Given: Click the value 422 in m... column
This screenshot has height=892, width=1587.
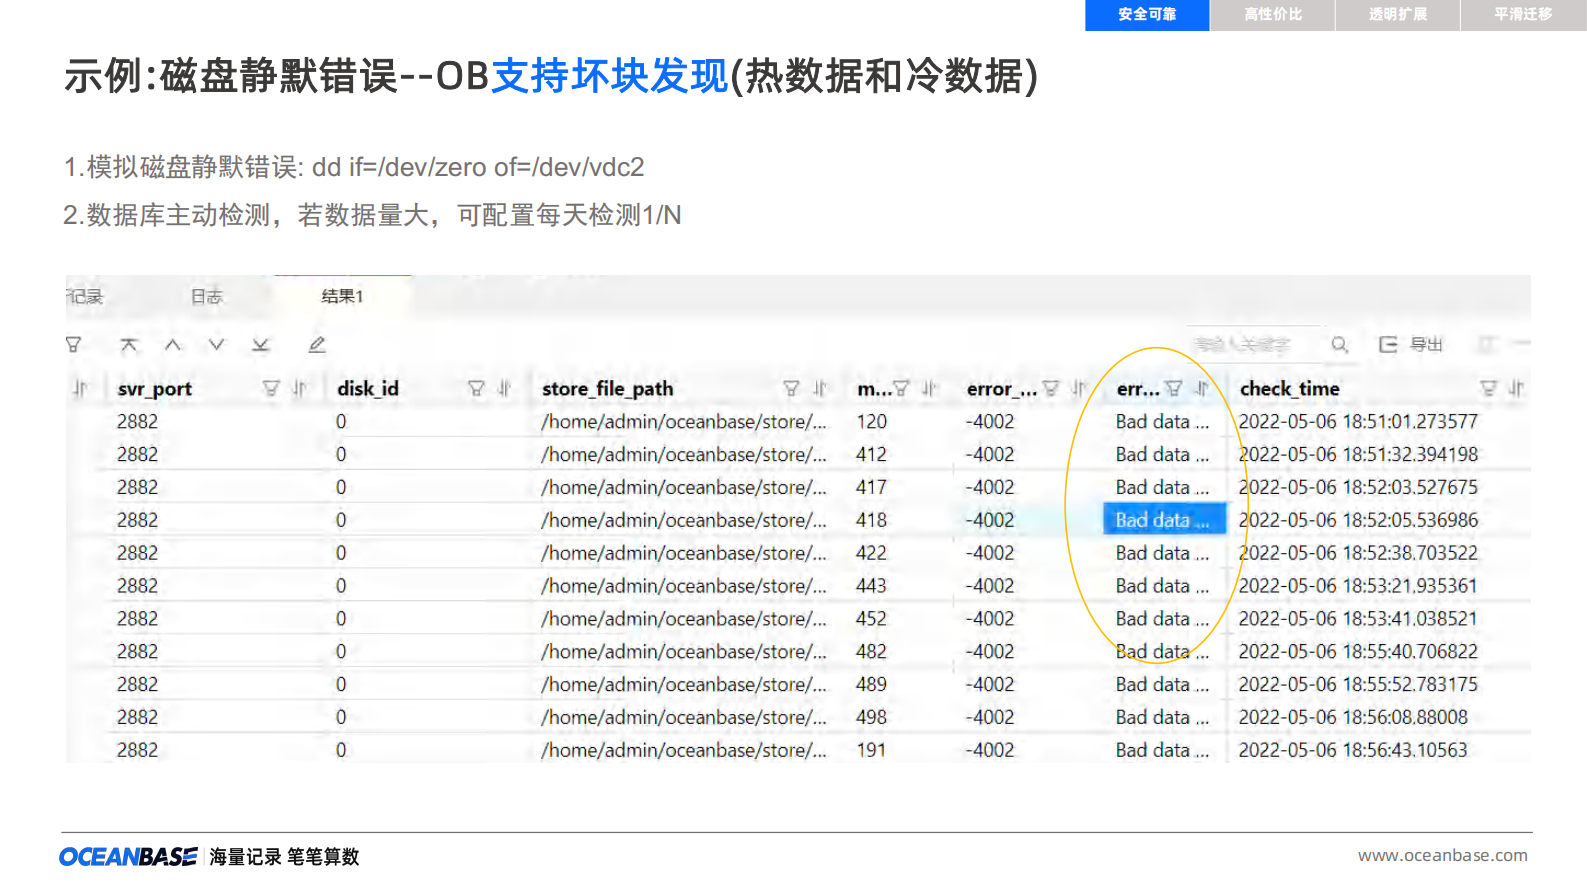Looking at the screenshot, I should pos(871,553).
